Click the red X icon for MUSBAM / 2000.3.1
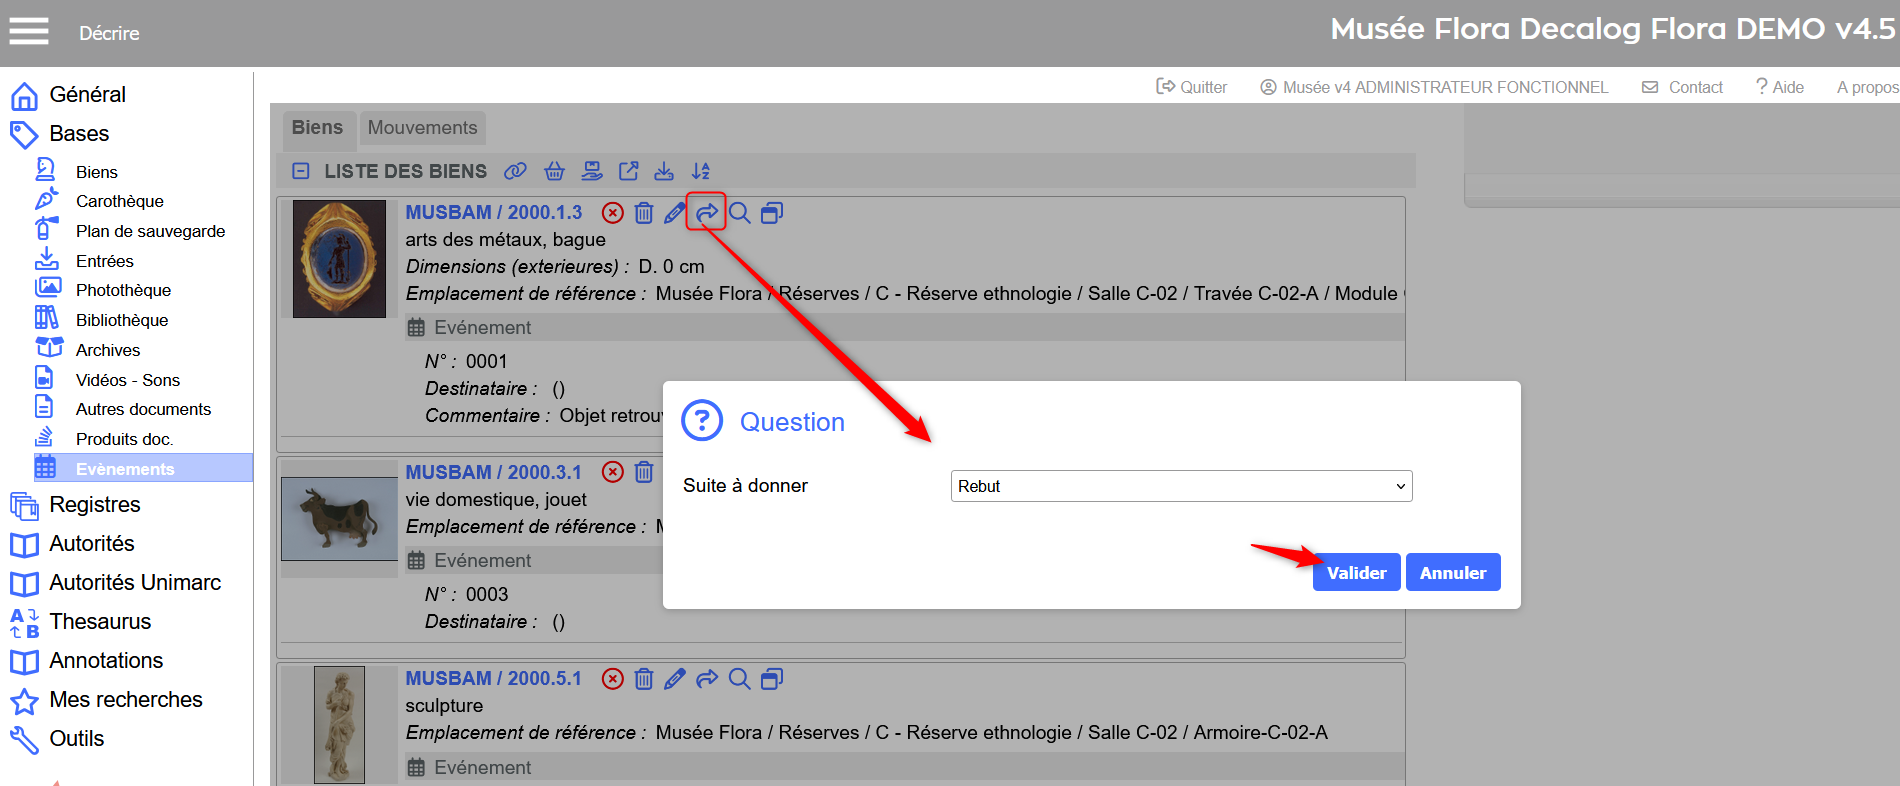1900x786 pixels. click(613, 472)
